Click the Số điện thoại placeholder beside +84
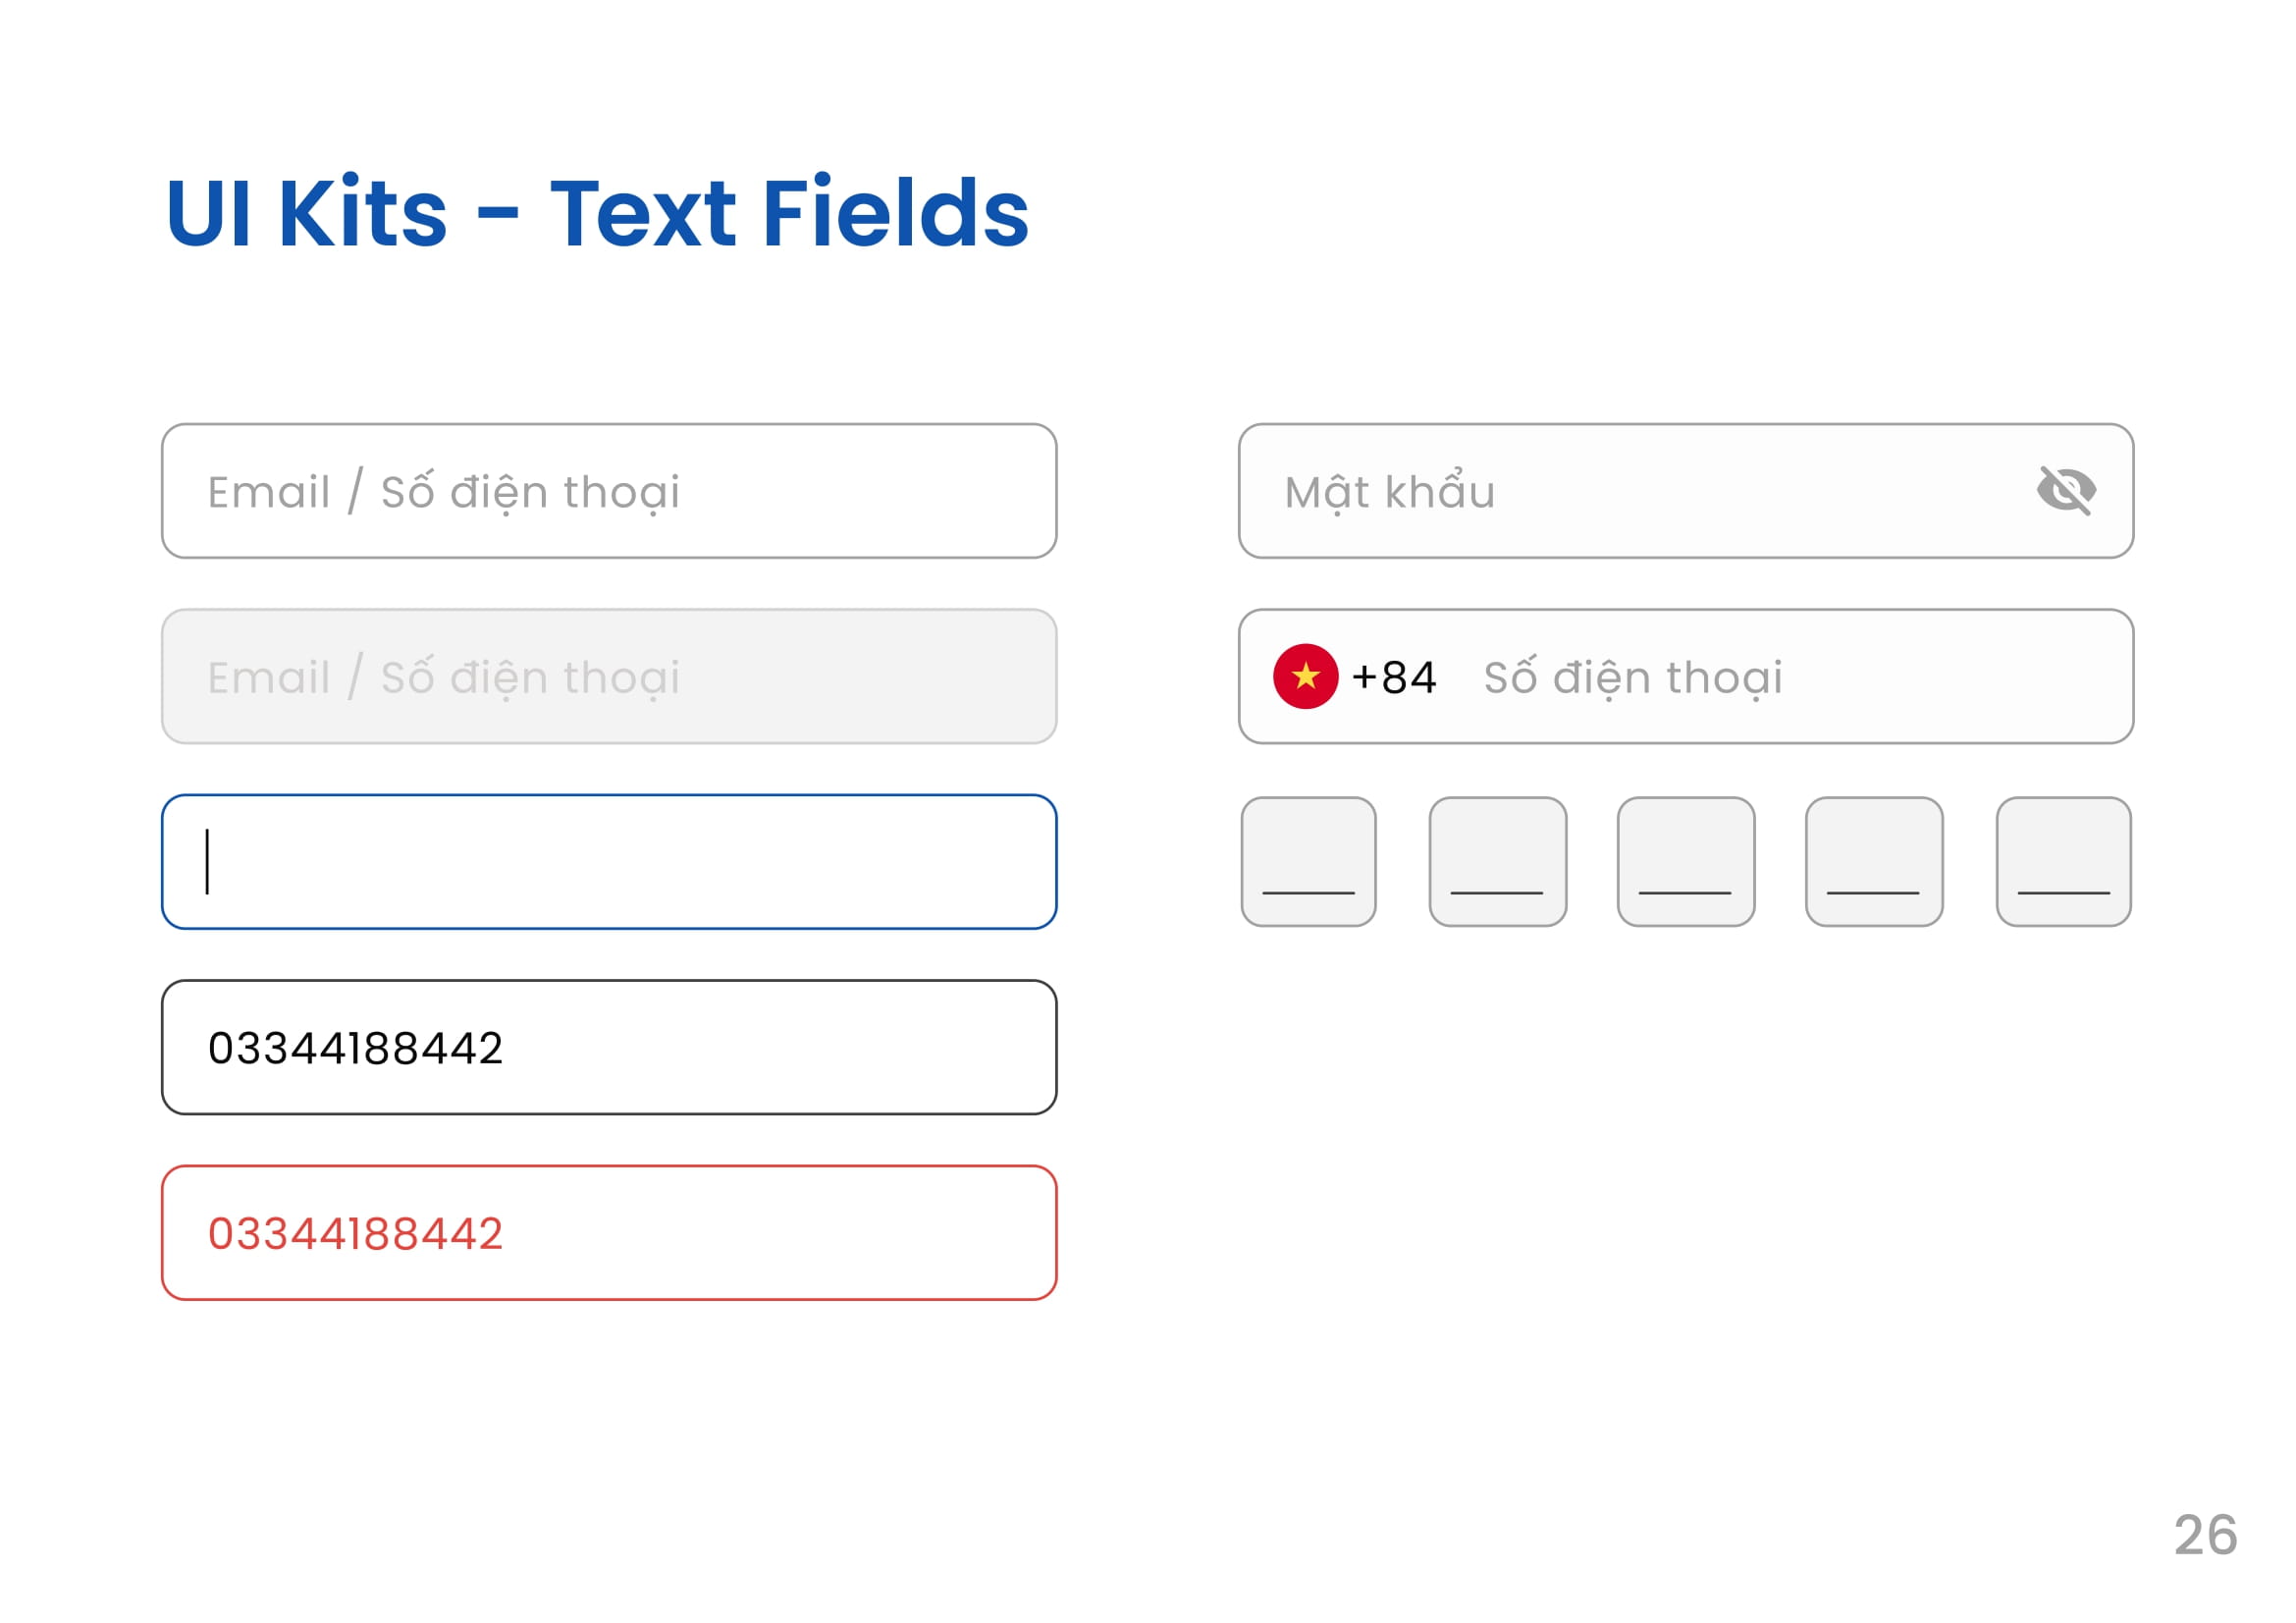 (x=1633, y=678)
